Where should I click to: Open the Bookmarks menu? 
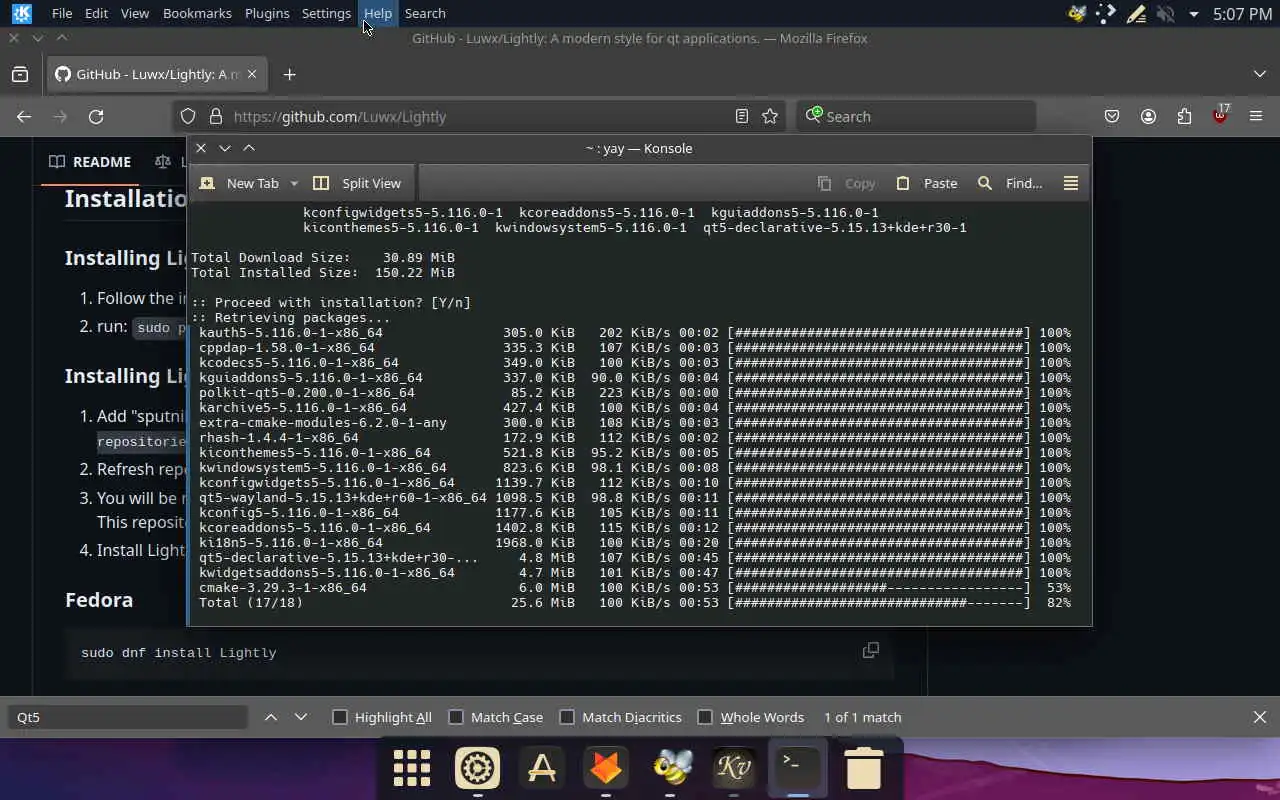click(x=197, y=13)
